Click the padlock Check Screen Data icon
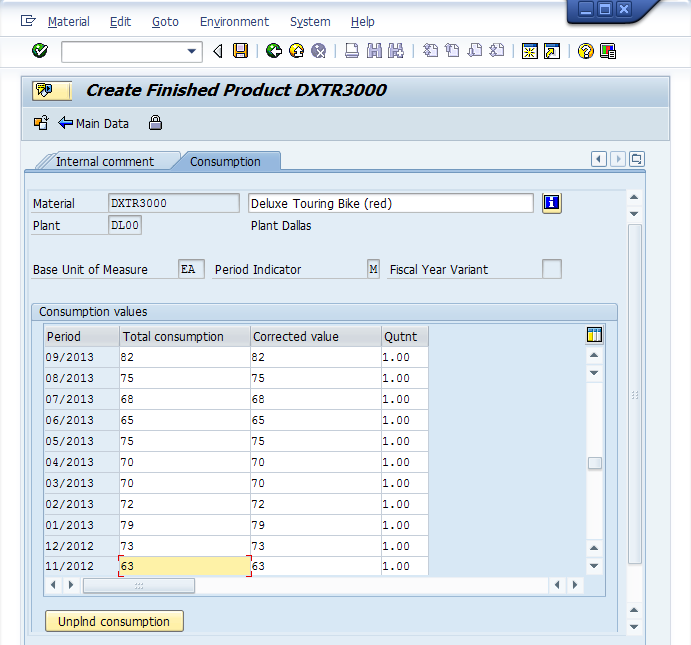691x645 pixels. click(x=155, y=123)
